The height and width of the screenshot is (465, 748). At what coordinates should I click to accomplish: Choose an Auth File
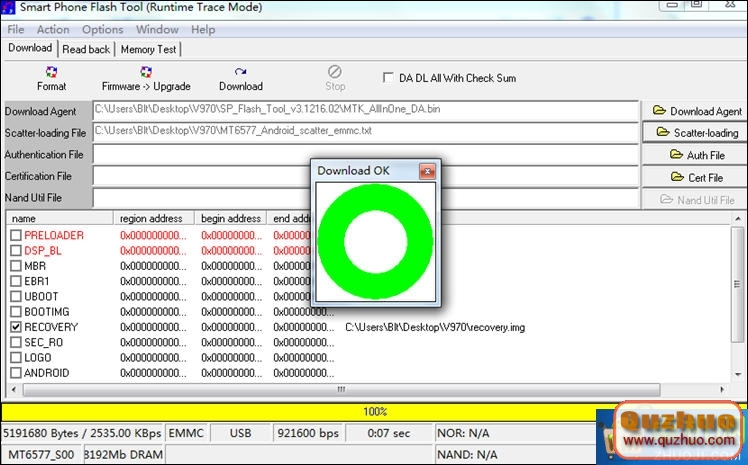696,155
